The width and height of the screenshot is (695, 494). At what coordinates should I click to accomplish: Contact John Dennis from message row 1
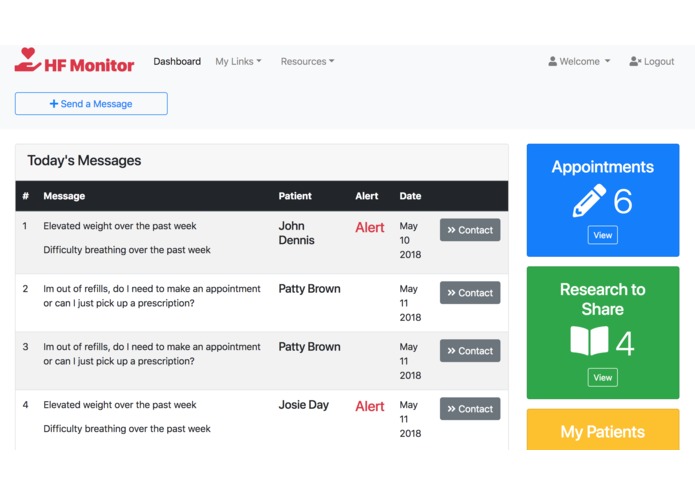(470, 230)
